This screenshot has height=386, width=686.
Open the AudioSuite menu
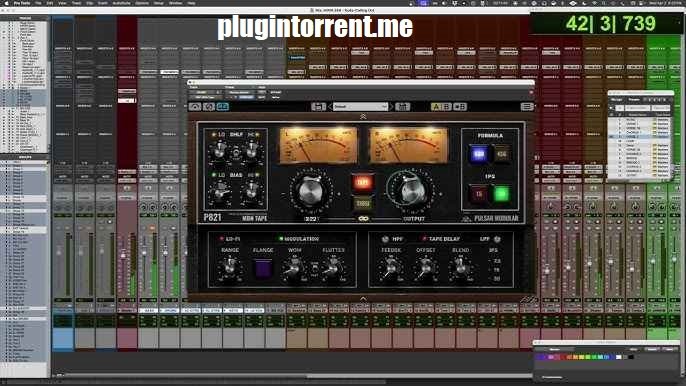point(121,3)
